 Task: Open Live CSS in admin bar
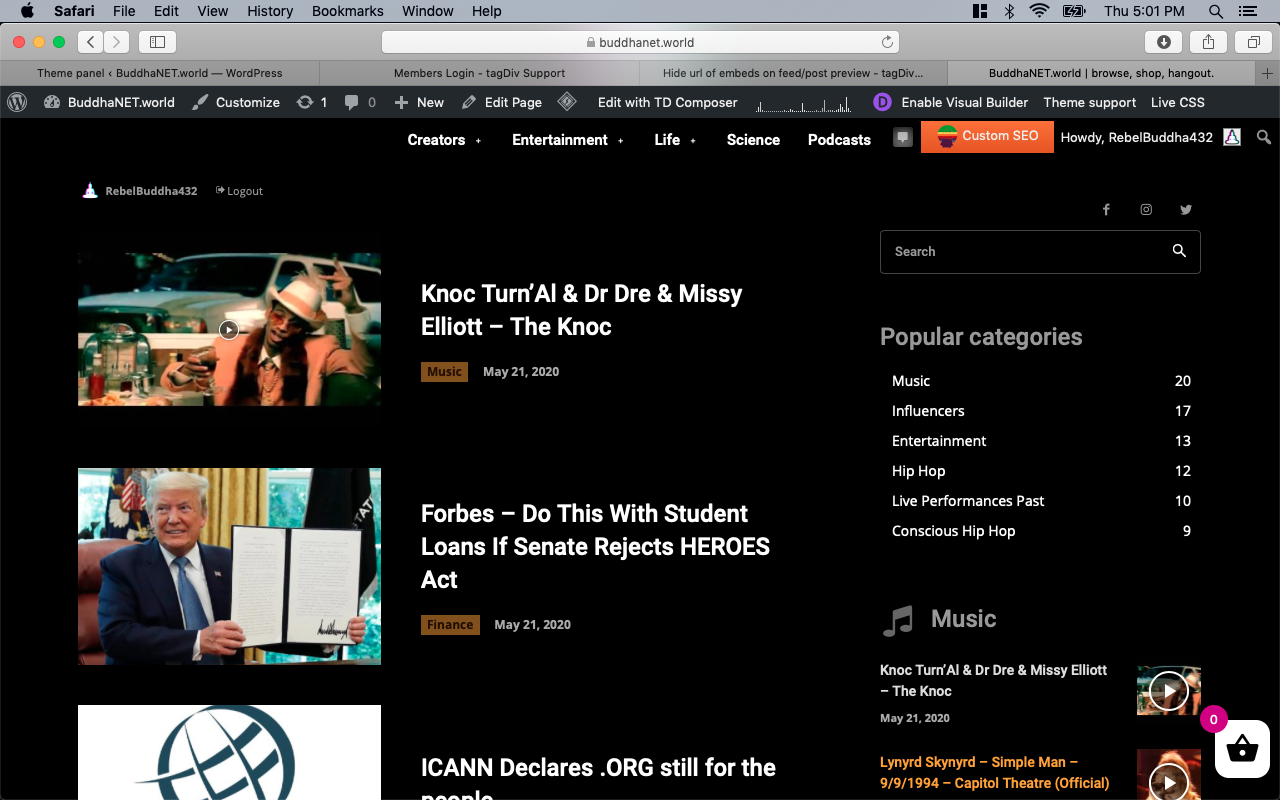[x=1178, y=102]
